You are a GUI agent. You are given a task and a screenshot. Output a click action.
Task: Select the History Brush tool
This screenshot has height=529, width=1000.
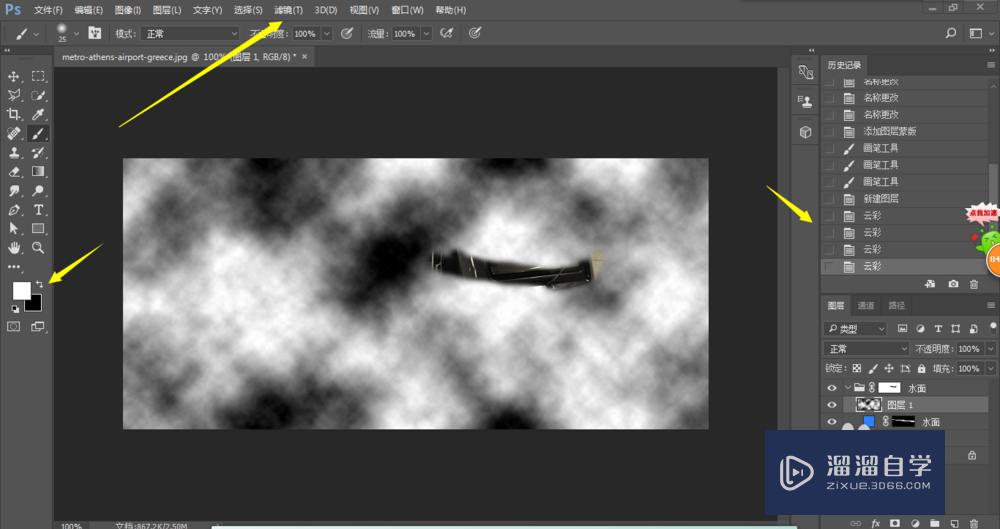click(38, 153)
